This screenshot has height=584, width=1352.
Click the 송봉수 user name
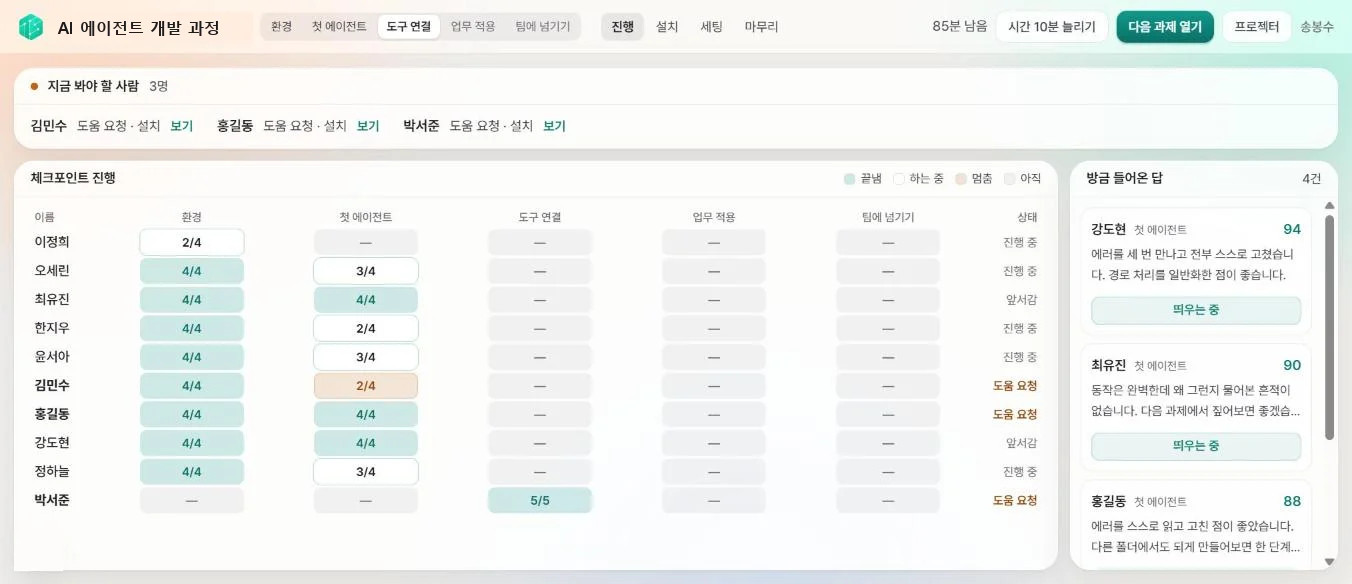pos(1316,27)
